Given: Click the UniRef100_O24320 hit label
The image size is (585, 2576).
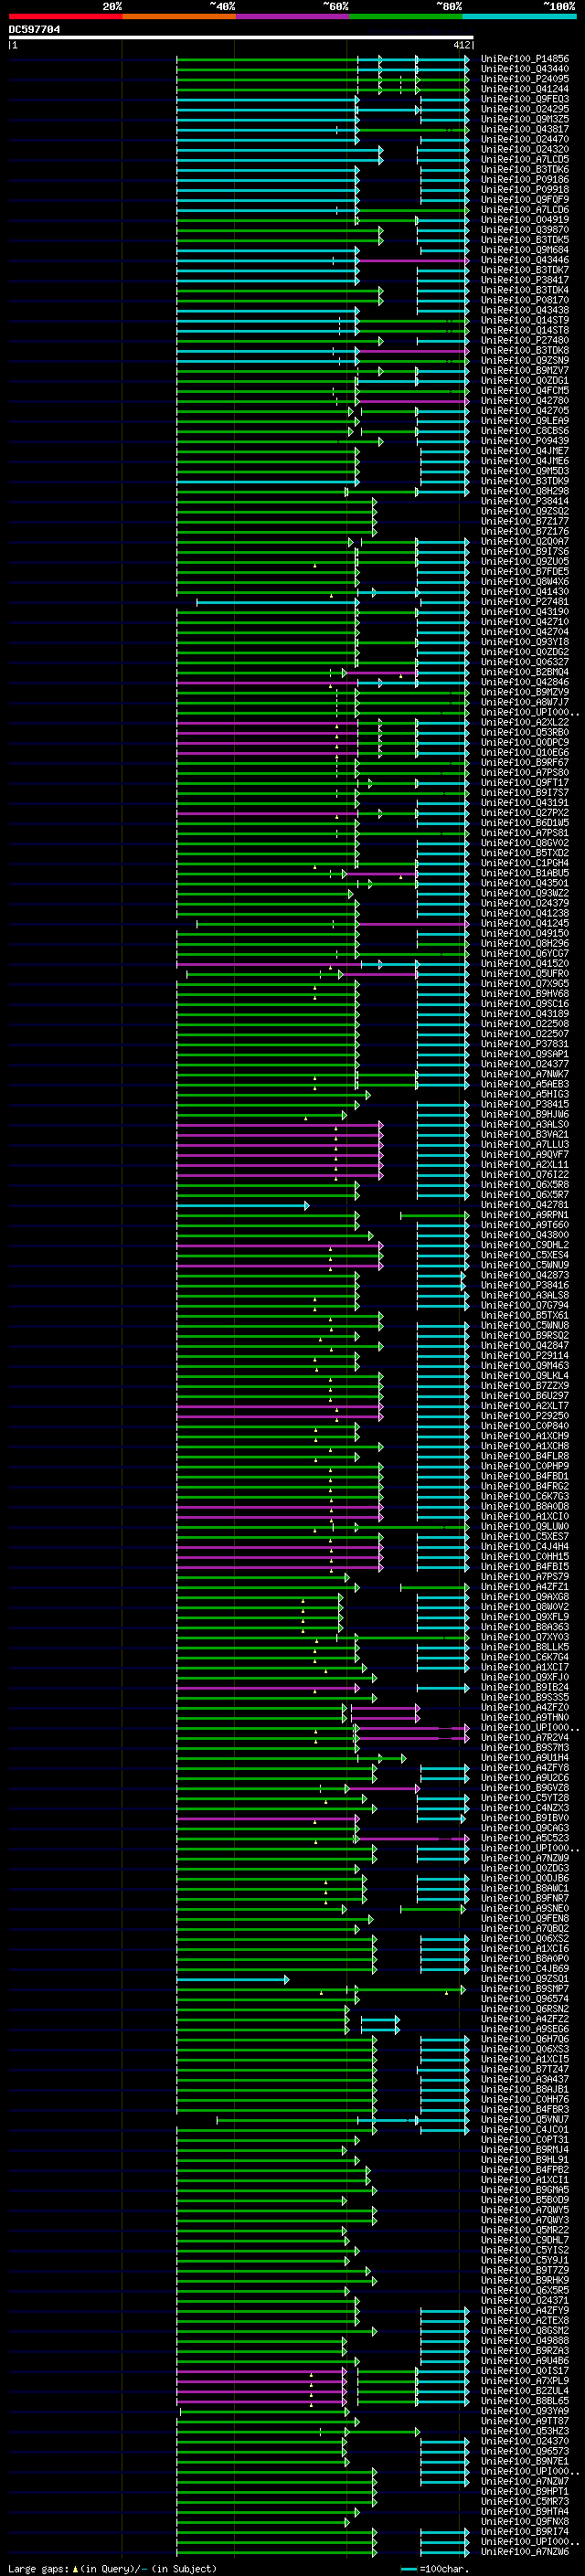Looking at the screenshot, I should tap(525, 149).
